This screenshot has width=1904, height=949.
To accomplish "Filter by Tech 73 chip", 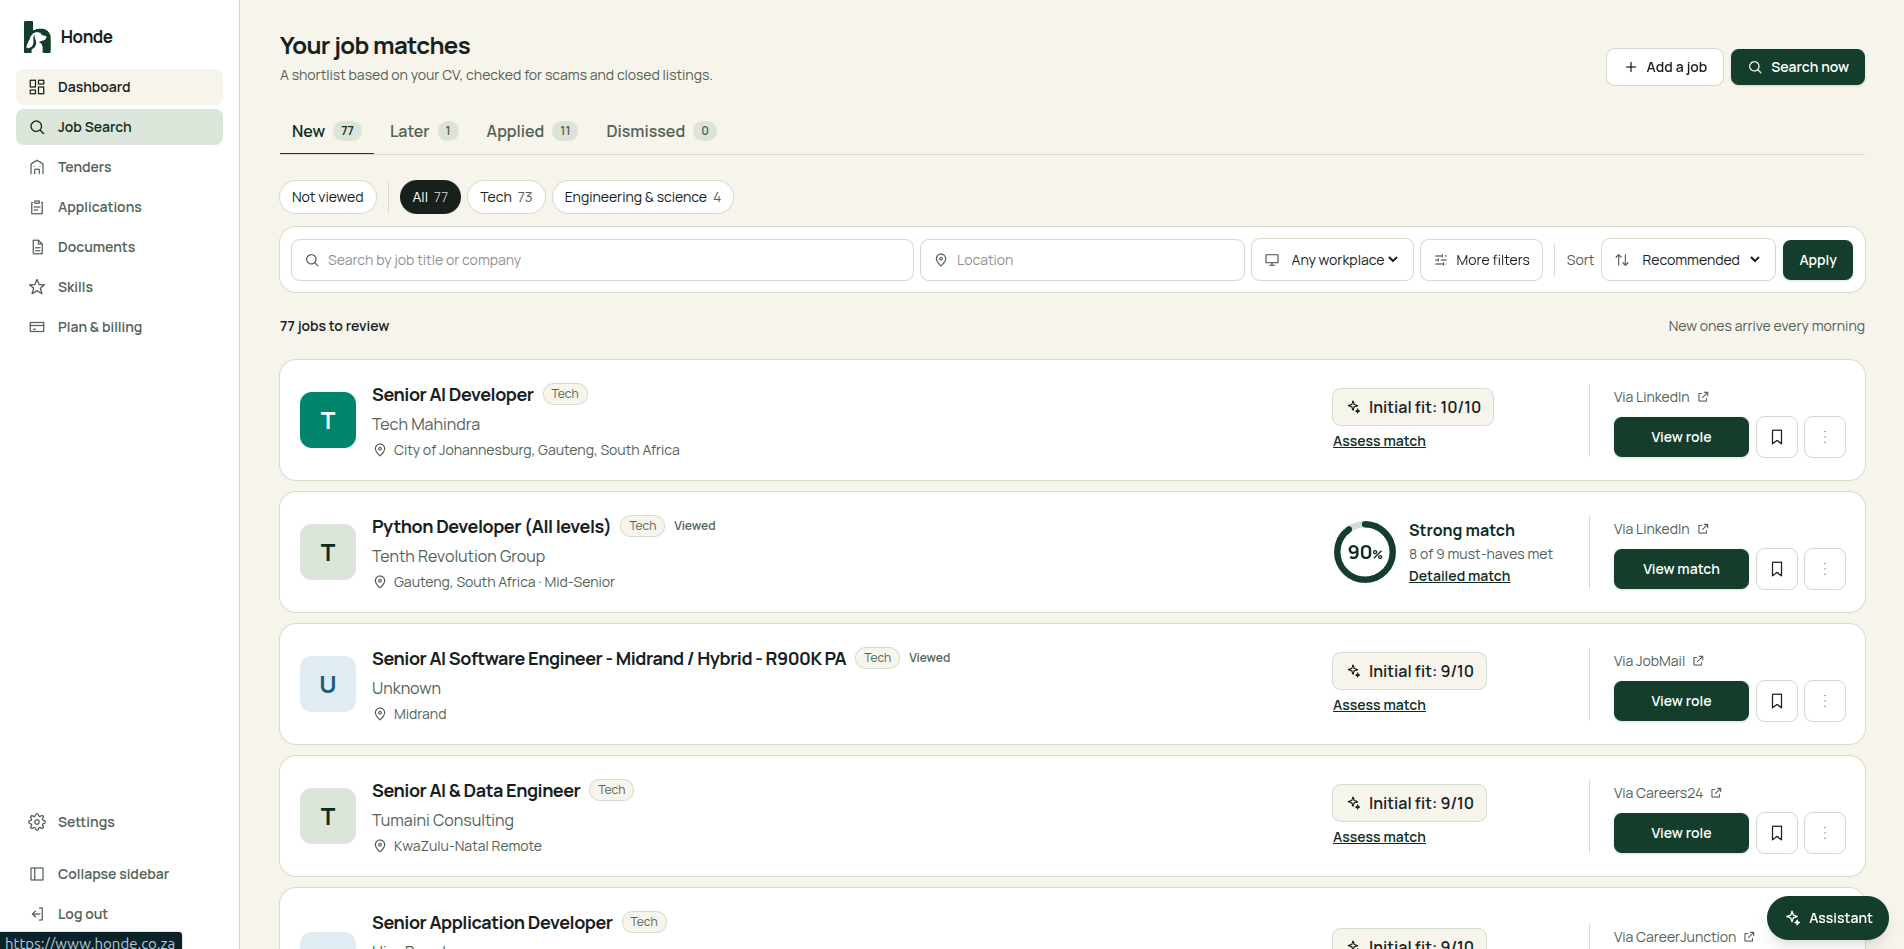I will pyautogui.click(x=506, y=197).
